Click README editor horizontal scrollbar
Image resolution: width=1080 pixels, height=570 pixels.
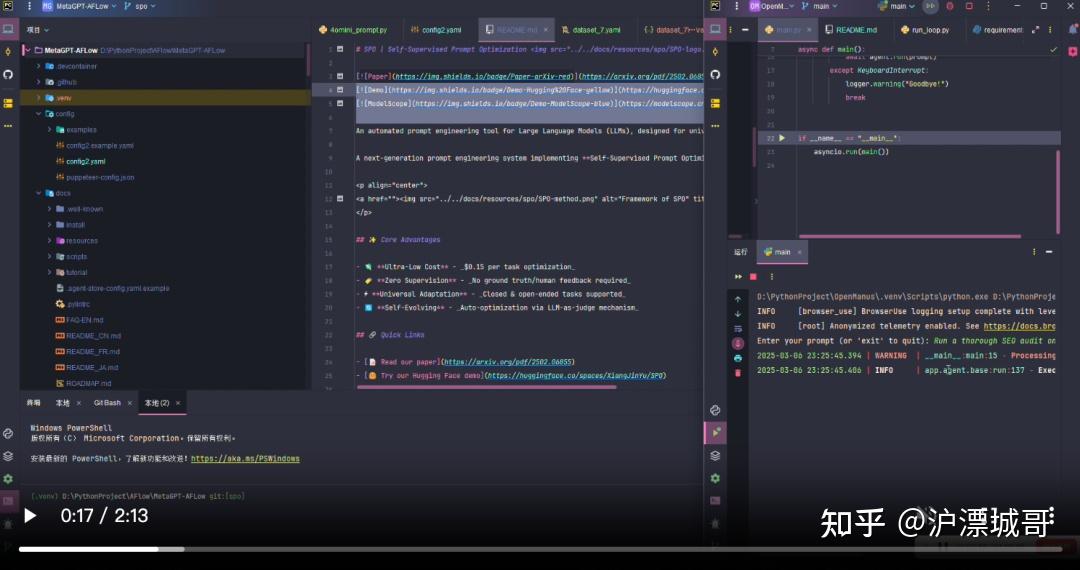(x=486, y=387)
